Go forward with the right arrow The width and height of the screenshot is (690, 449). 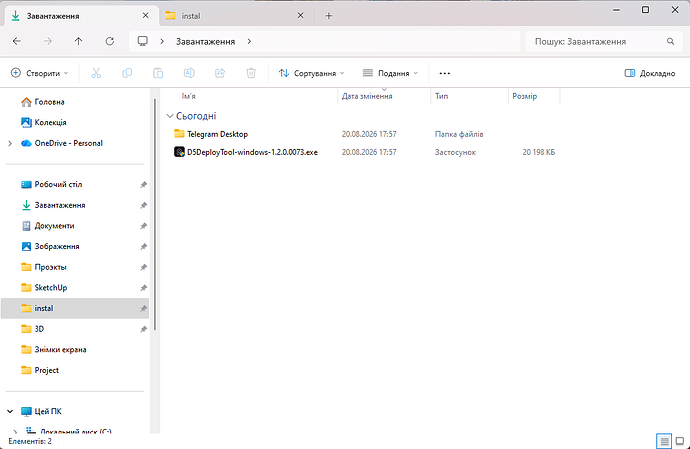[48, 41]
